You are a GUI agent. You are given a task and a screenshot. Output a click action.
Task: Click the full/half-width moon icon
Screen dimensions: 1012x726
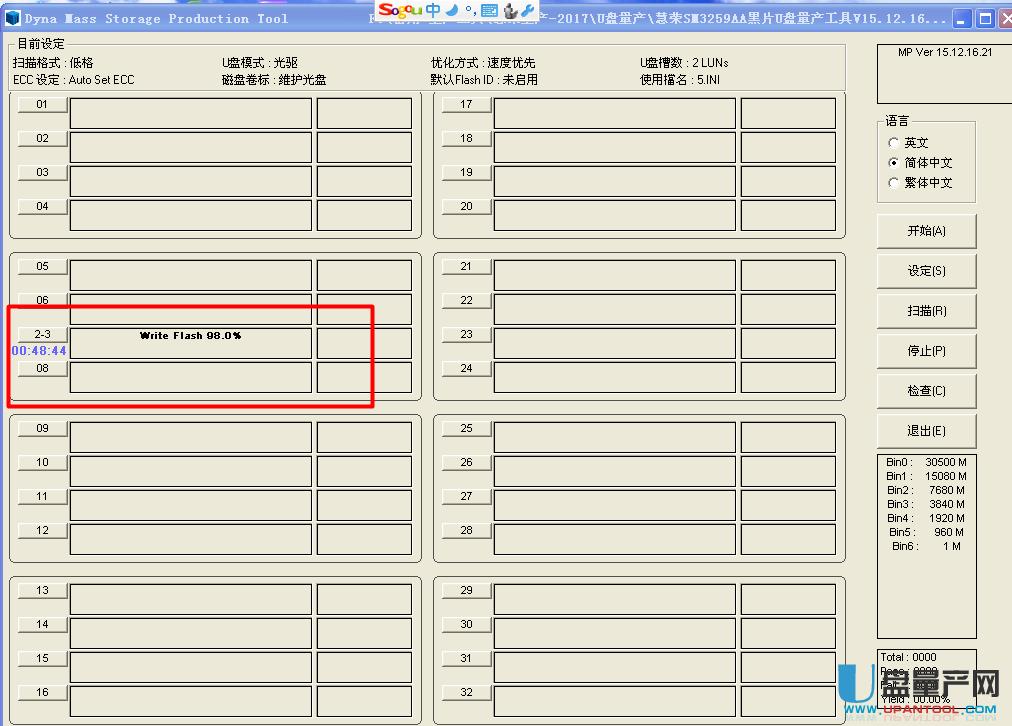coord(452,11)
